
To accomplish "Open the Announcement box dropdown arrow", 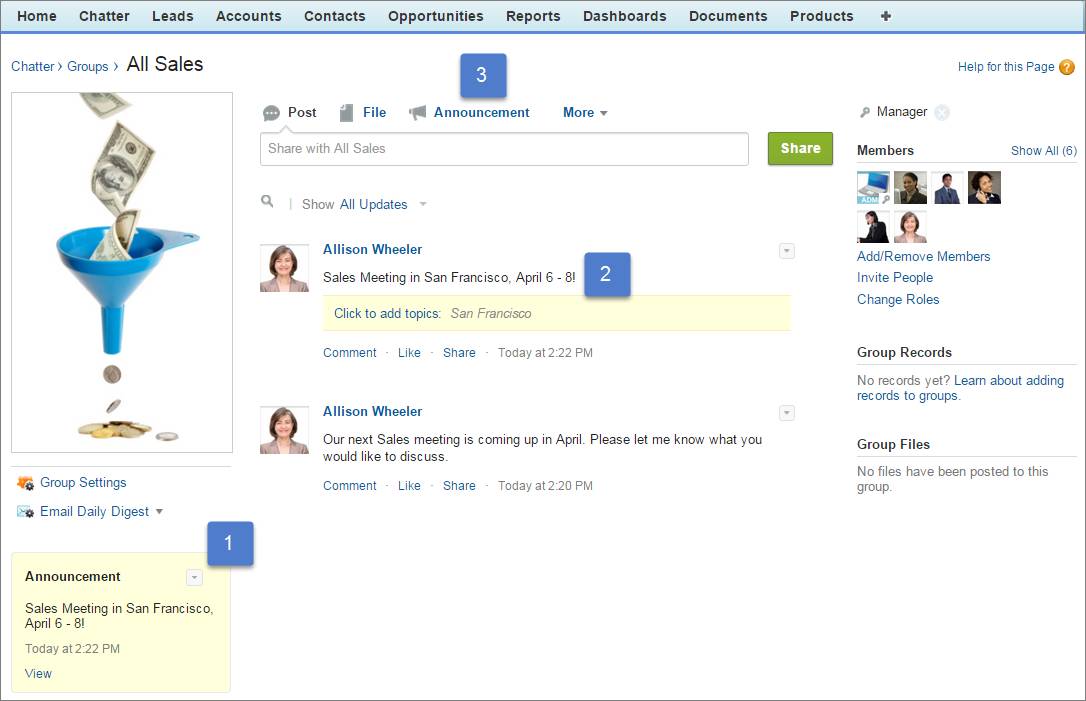I will pos(195,577).
